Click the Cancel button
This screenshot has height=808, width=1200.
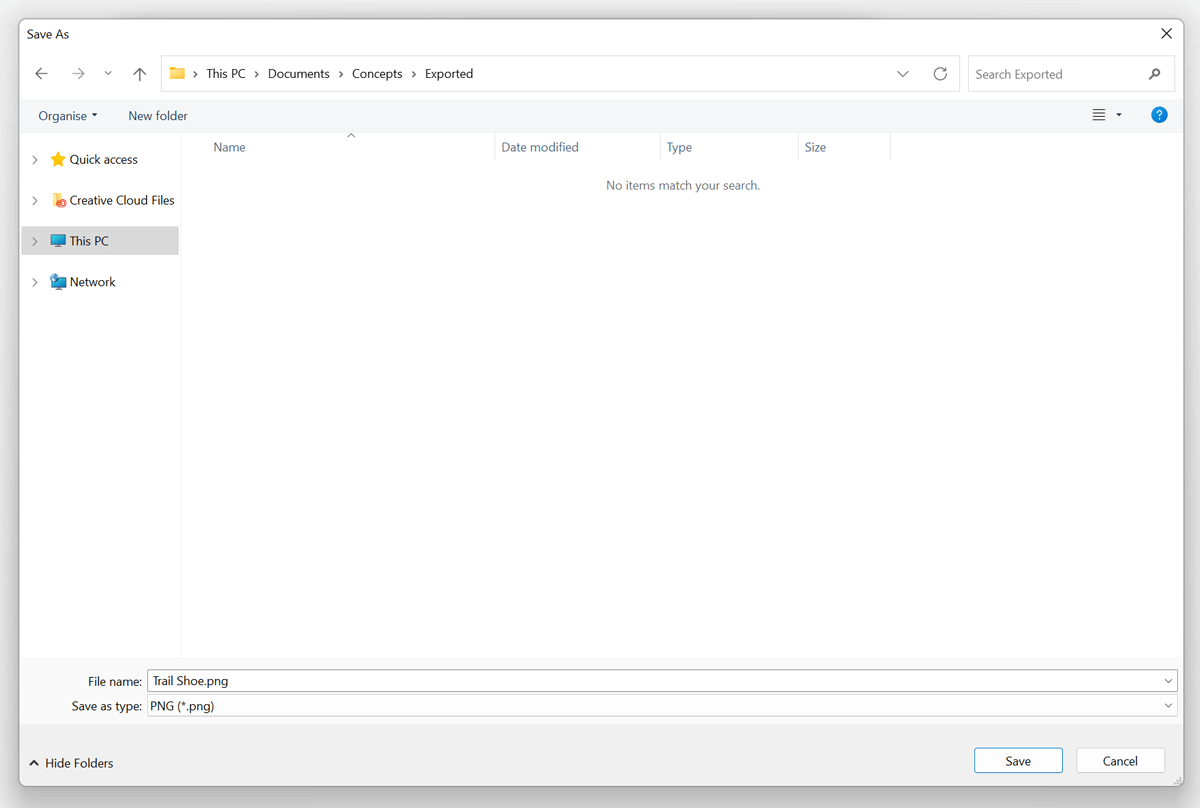[x=1120, y=761]
